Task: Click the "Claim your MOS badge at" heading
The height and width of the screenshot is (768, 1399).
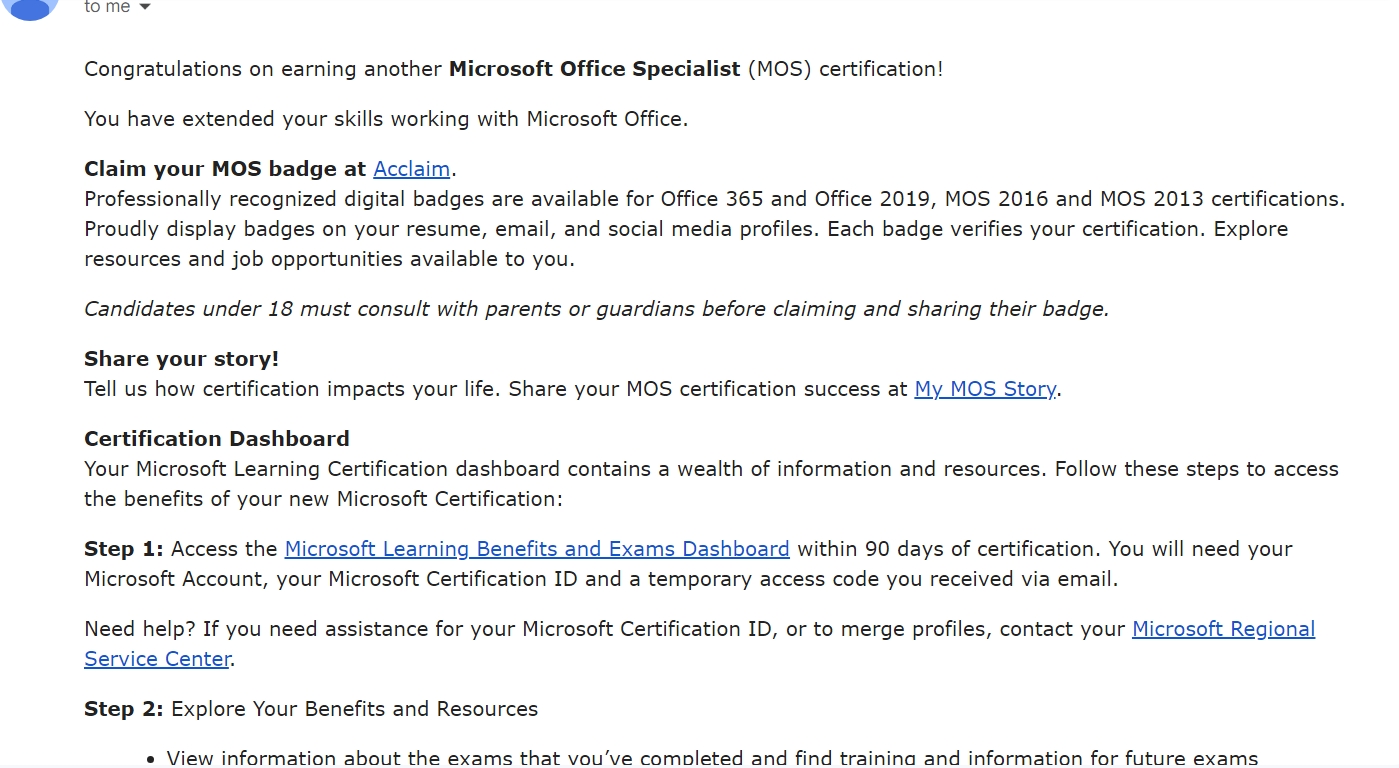Action: 225,169
